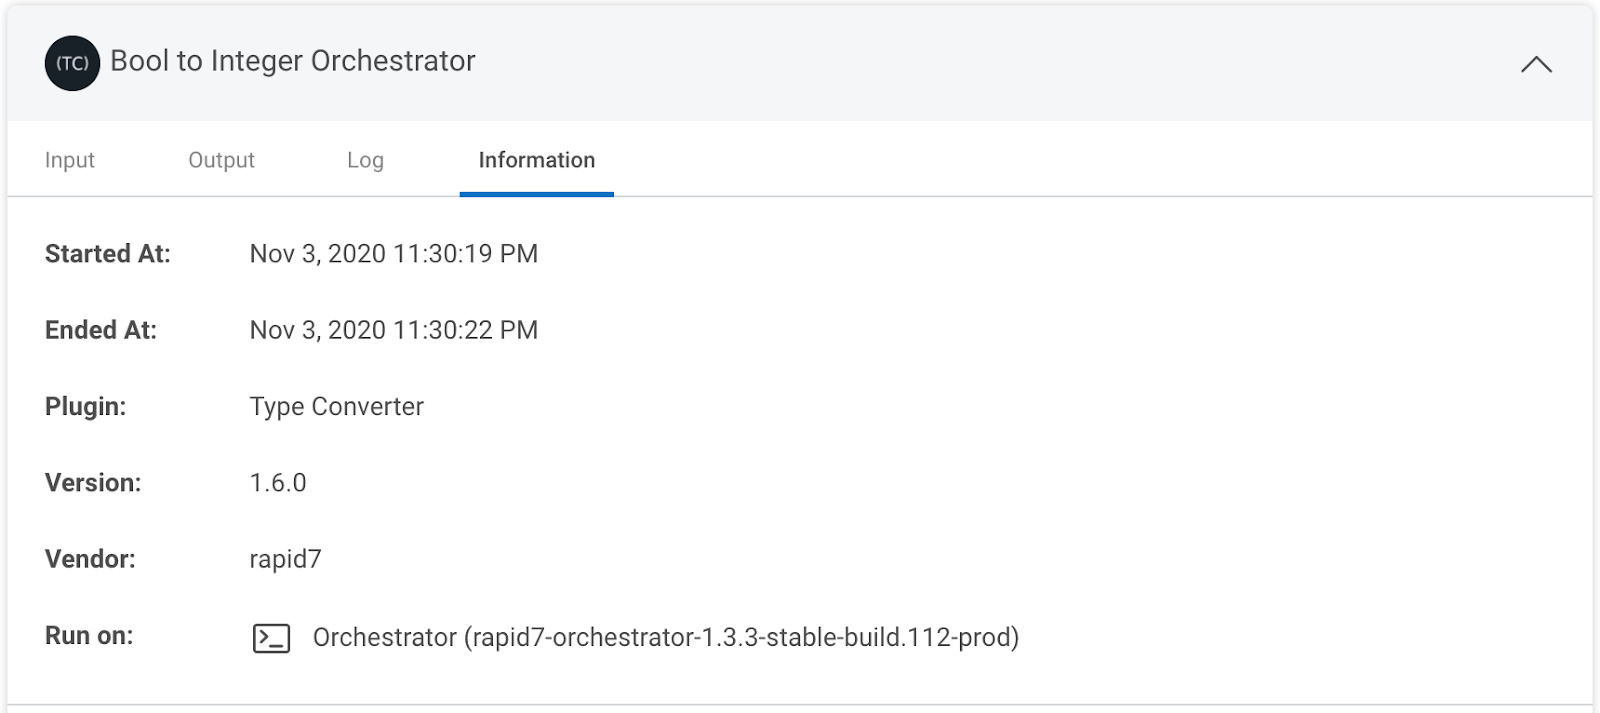
Task: Click the Started At timestamp value
Action: (x=393, y=254)
